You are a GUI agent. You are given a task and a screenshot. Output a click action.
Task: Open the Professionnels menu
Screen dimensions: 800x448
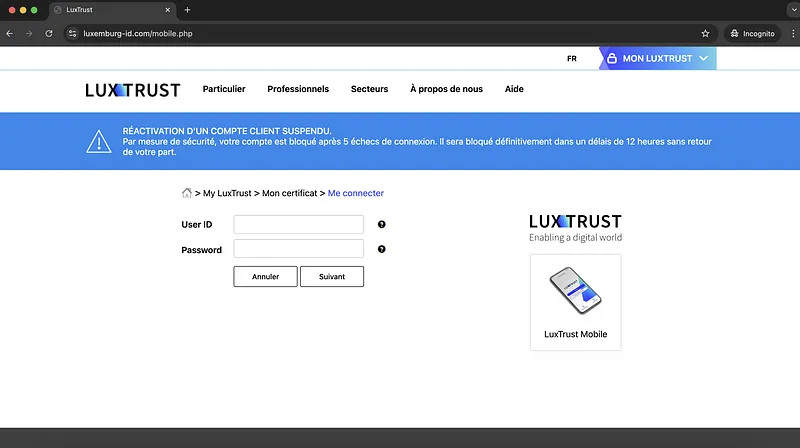298,89
